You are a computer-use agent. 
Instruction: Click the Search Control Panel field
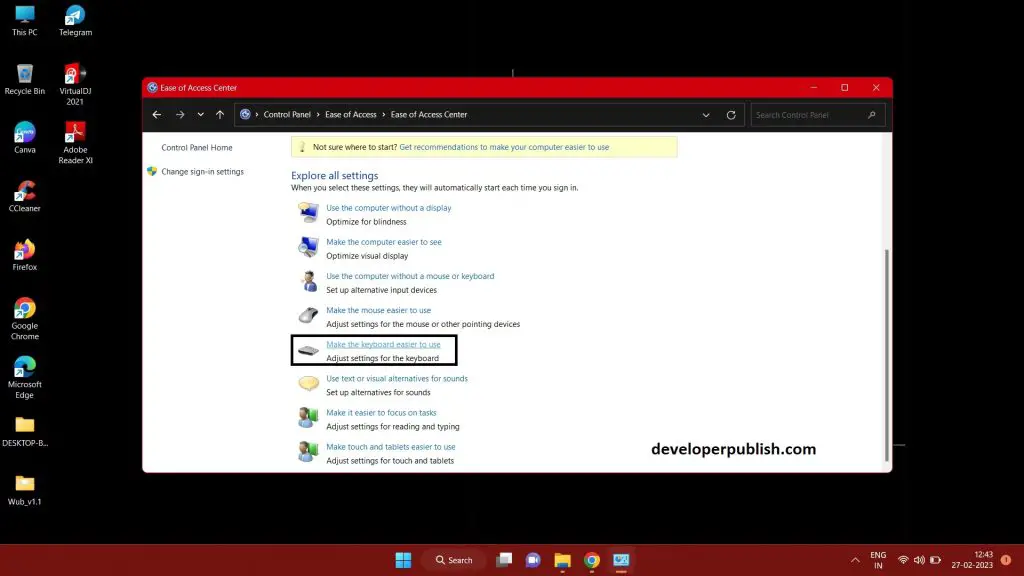pyautogui.click(x=818, y=115)
